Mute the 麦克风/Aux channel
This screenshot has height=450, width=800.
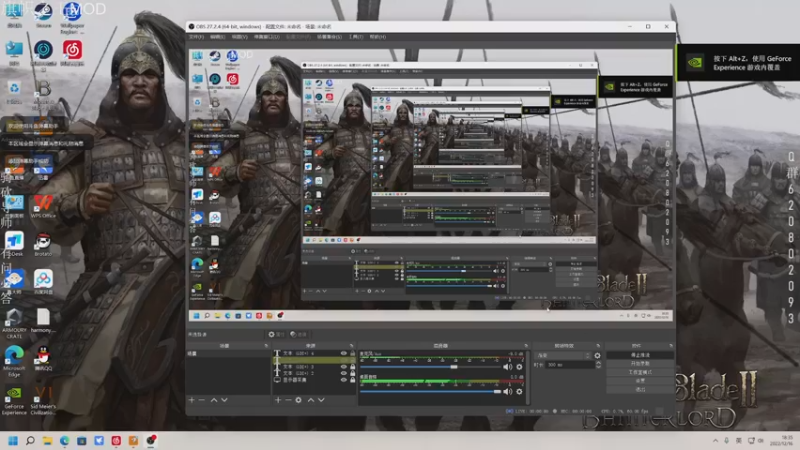[507, 367]
